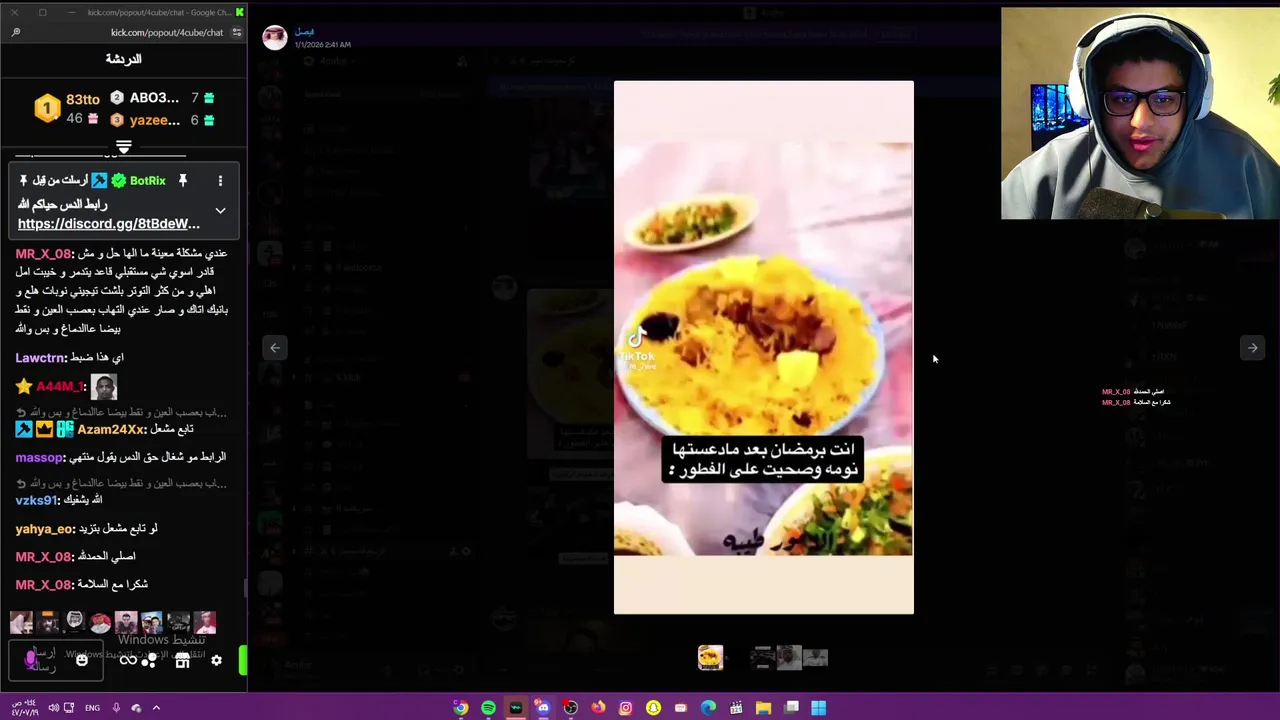Collapse the leaderboard with the lines-and-triangle handle

click(x=124, y=147)
